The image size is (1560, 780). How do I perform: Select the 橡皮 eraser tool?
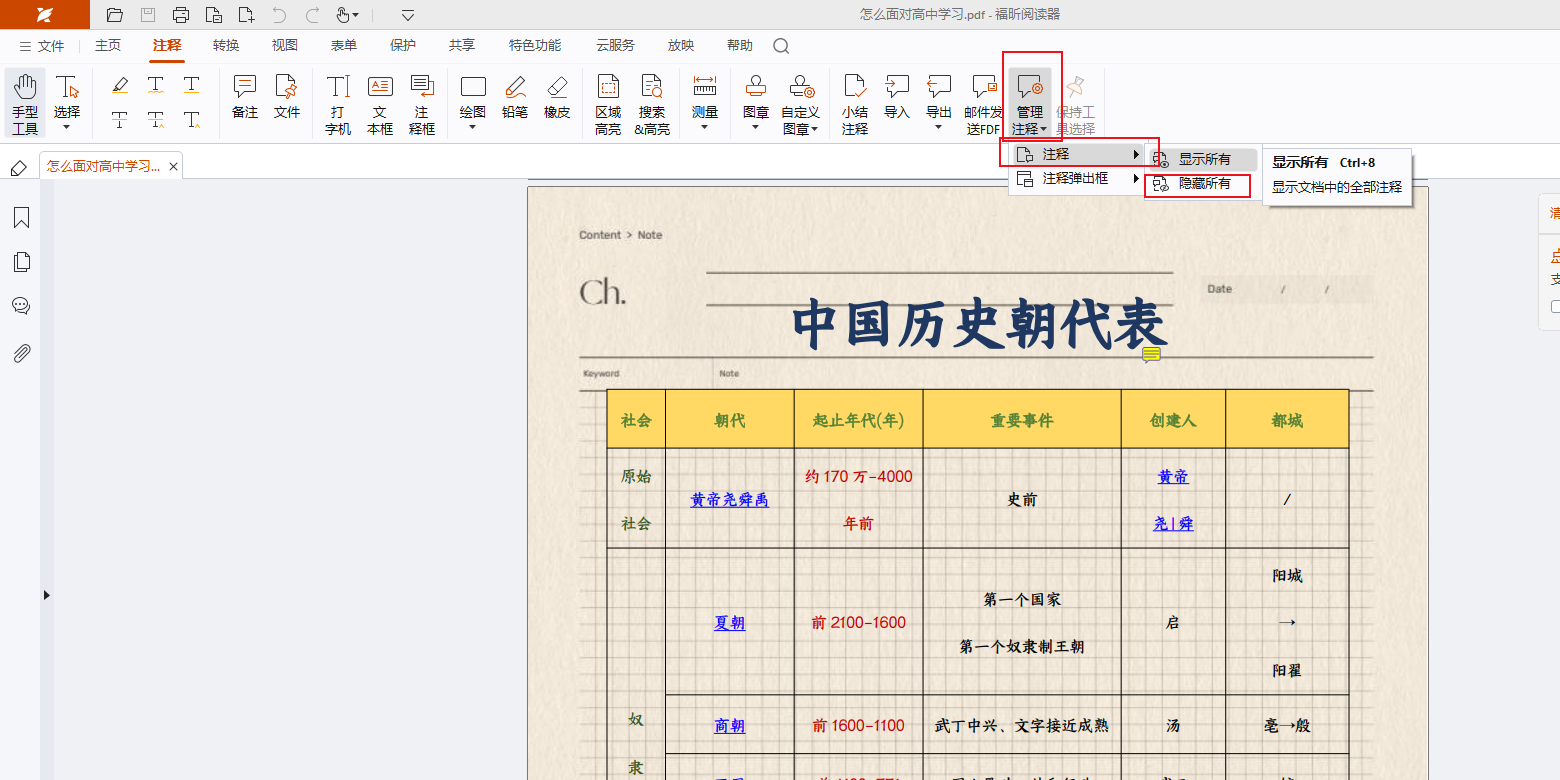[x=557, y=97]
